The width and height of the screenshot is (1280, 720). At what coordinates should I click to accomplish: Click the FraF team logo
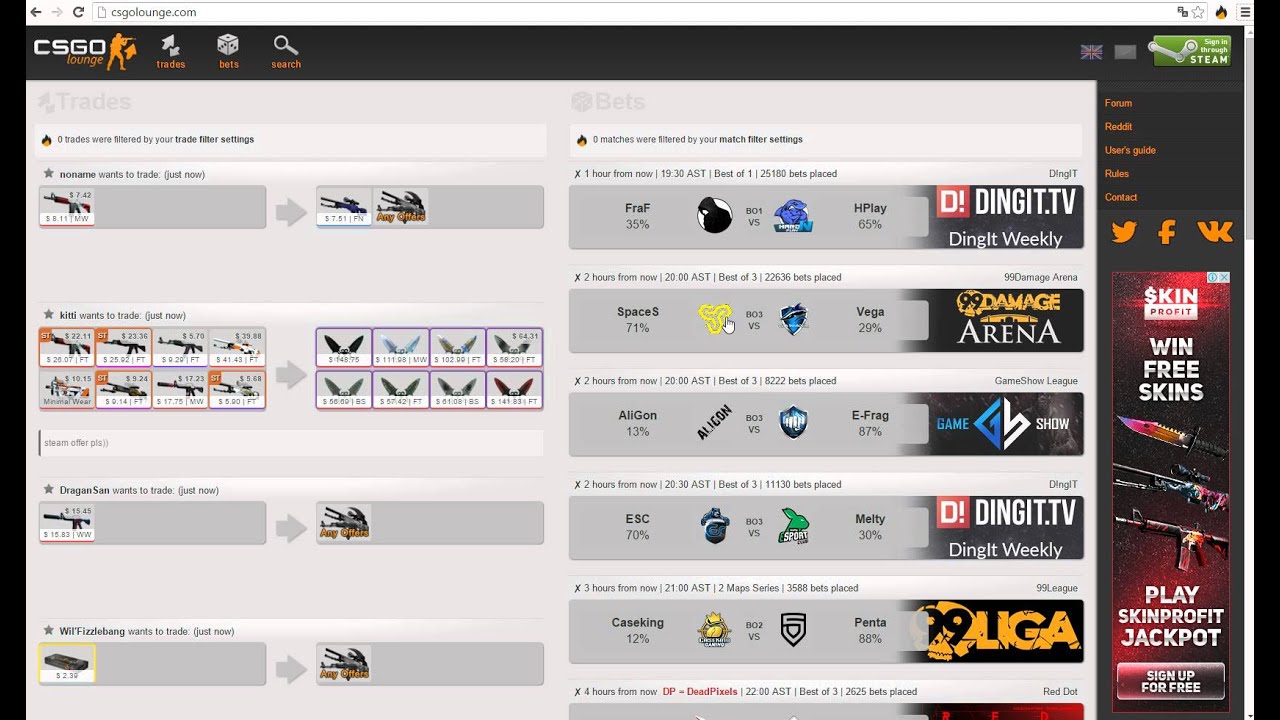point(714,216)
